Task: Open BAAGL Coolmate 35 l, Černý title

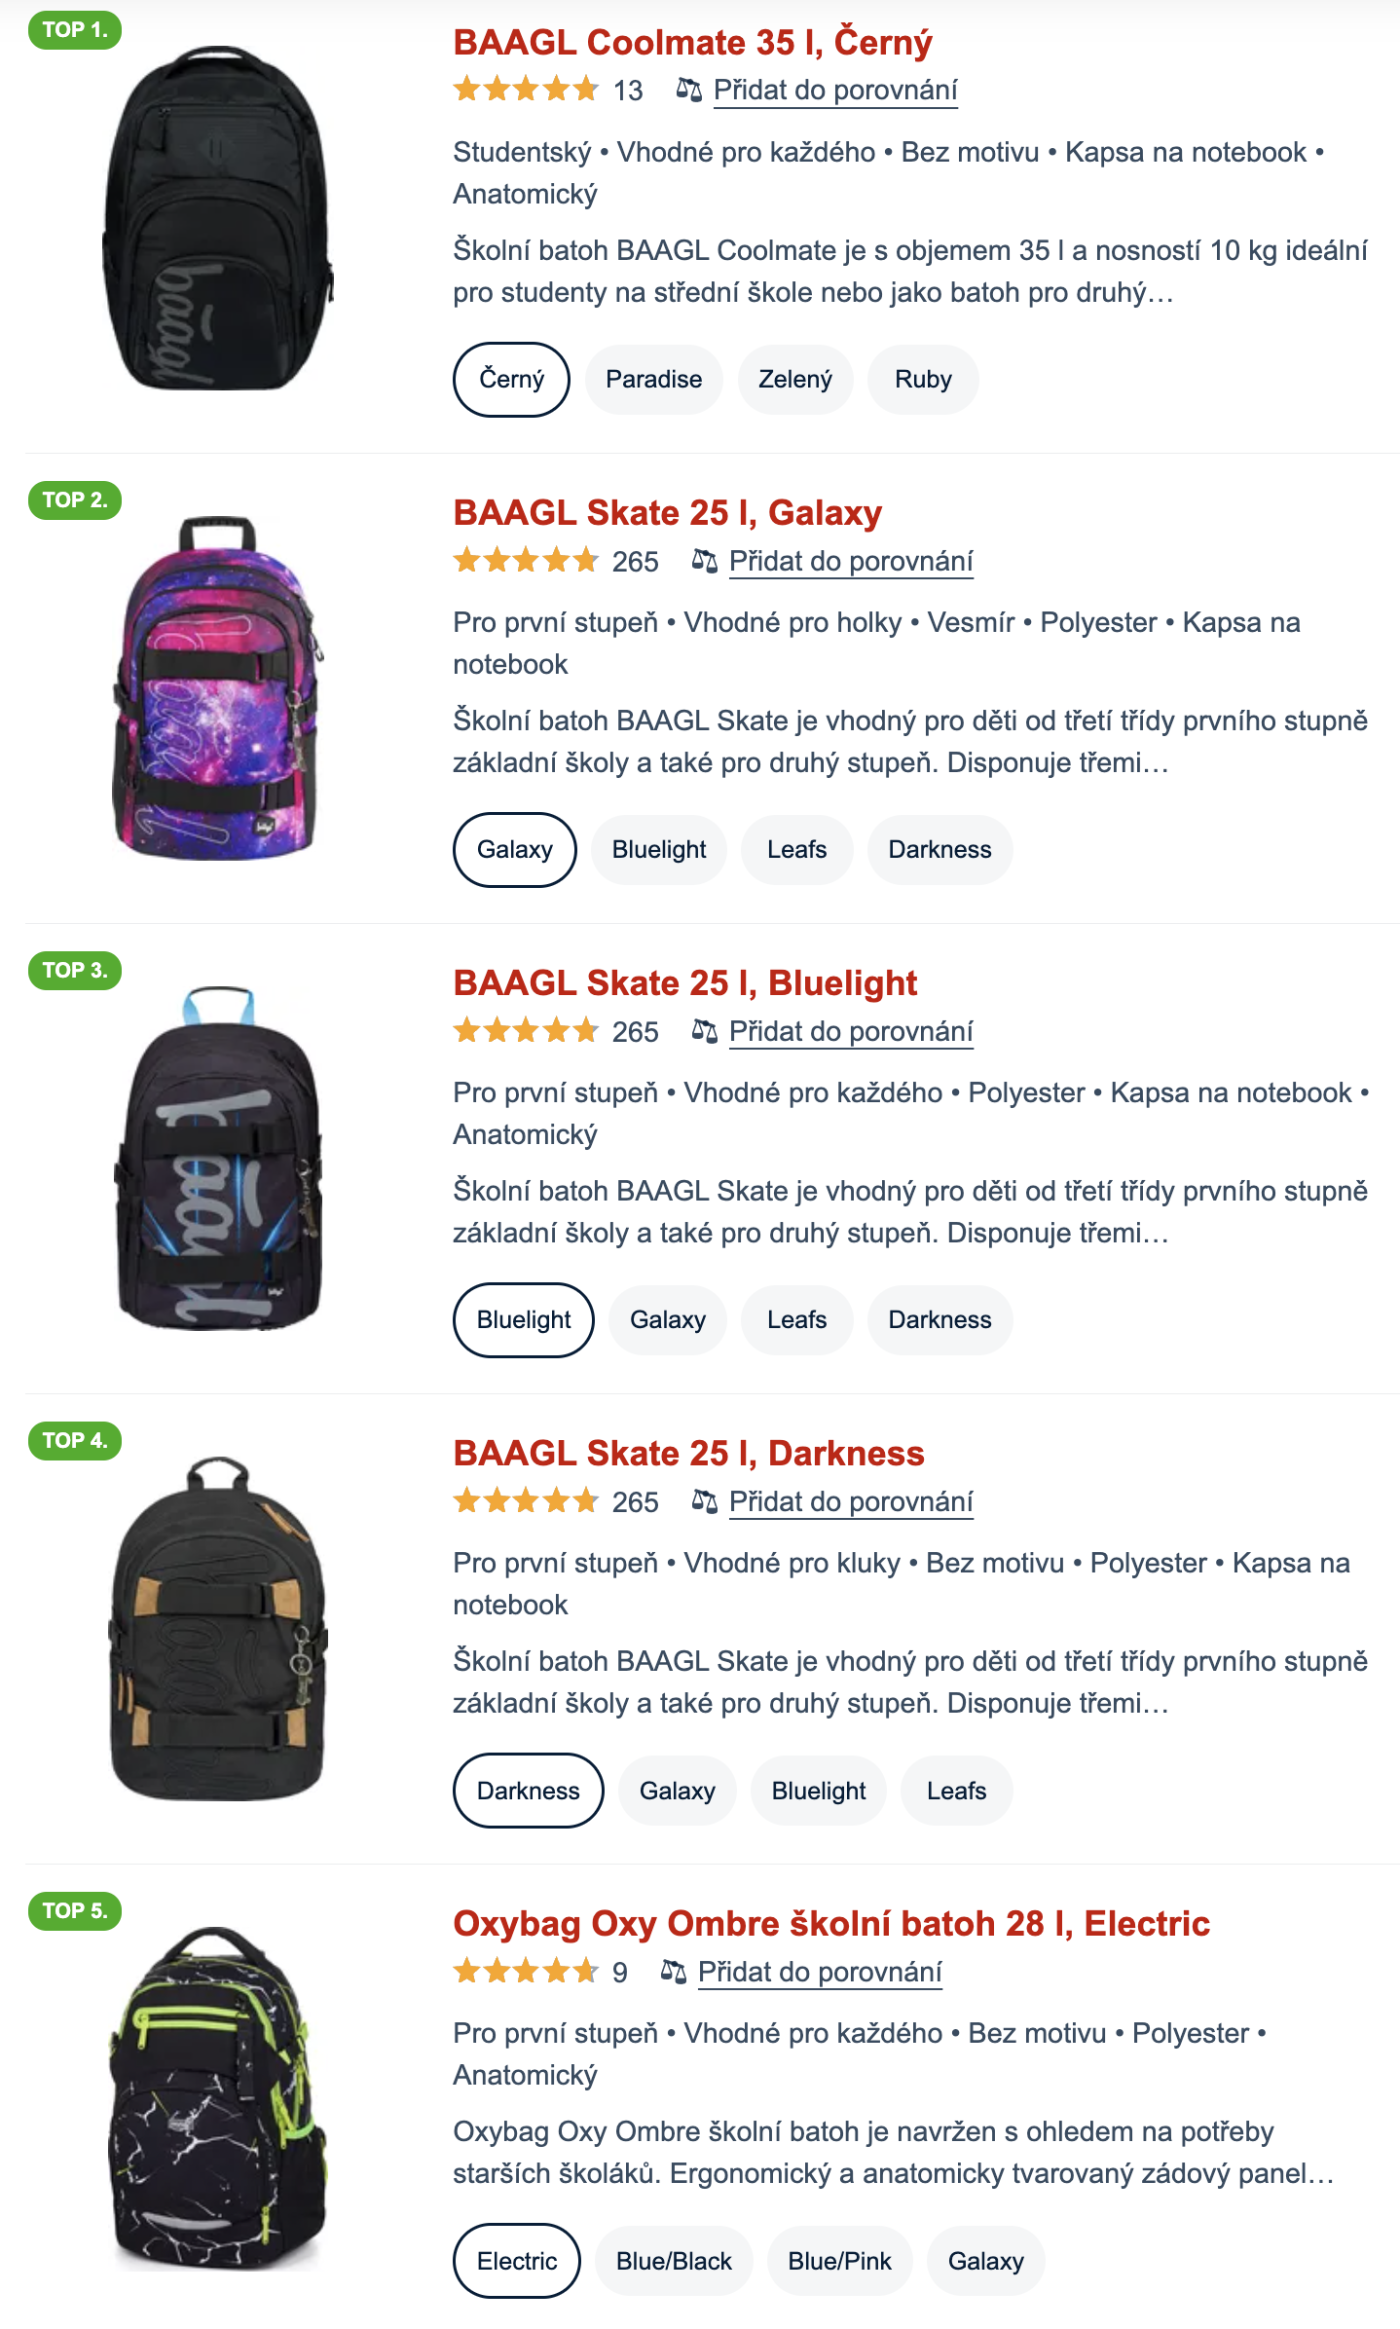Action: 692,42
